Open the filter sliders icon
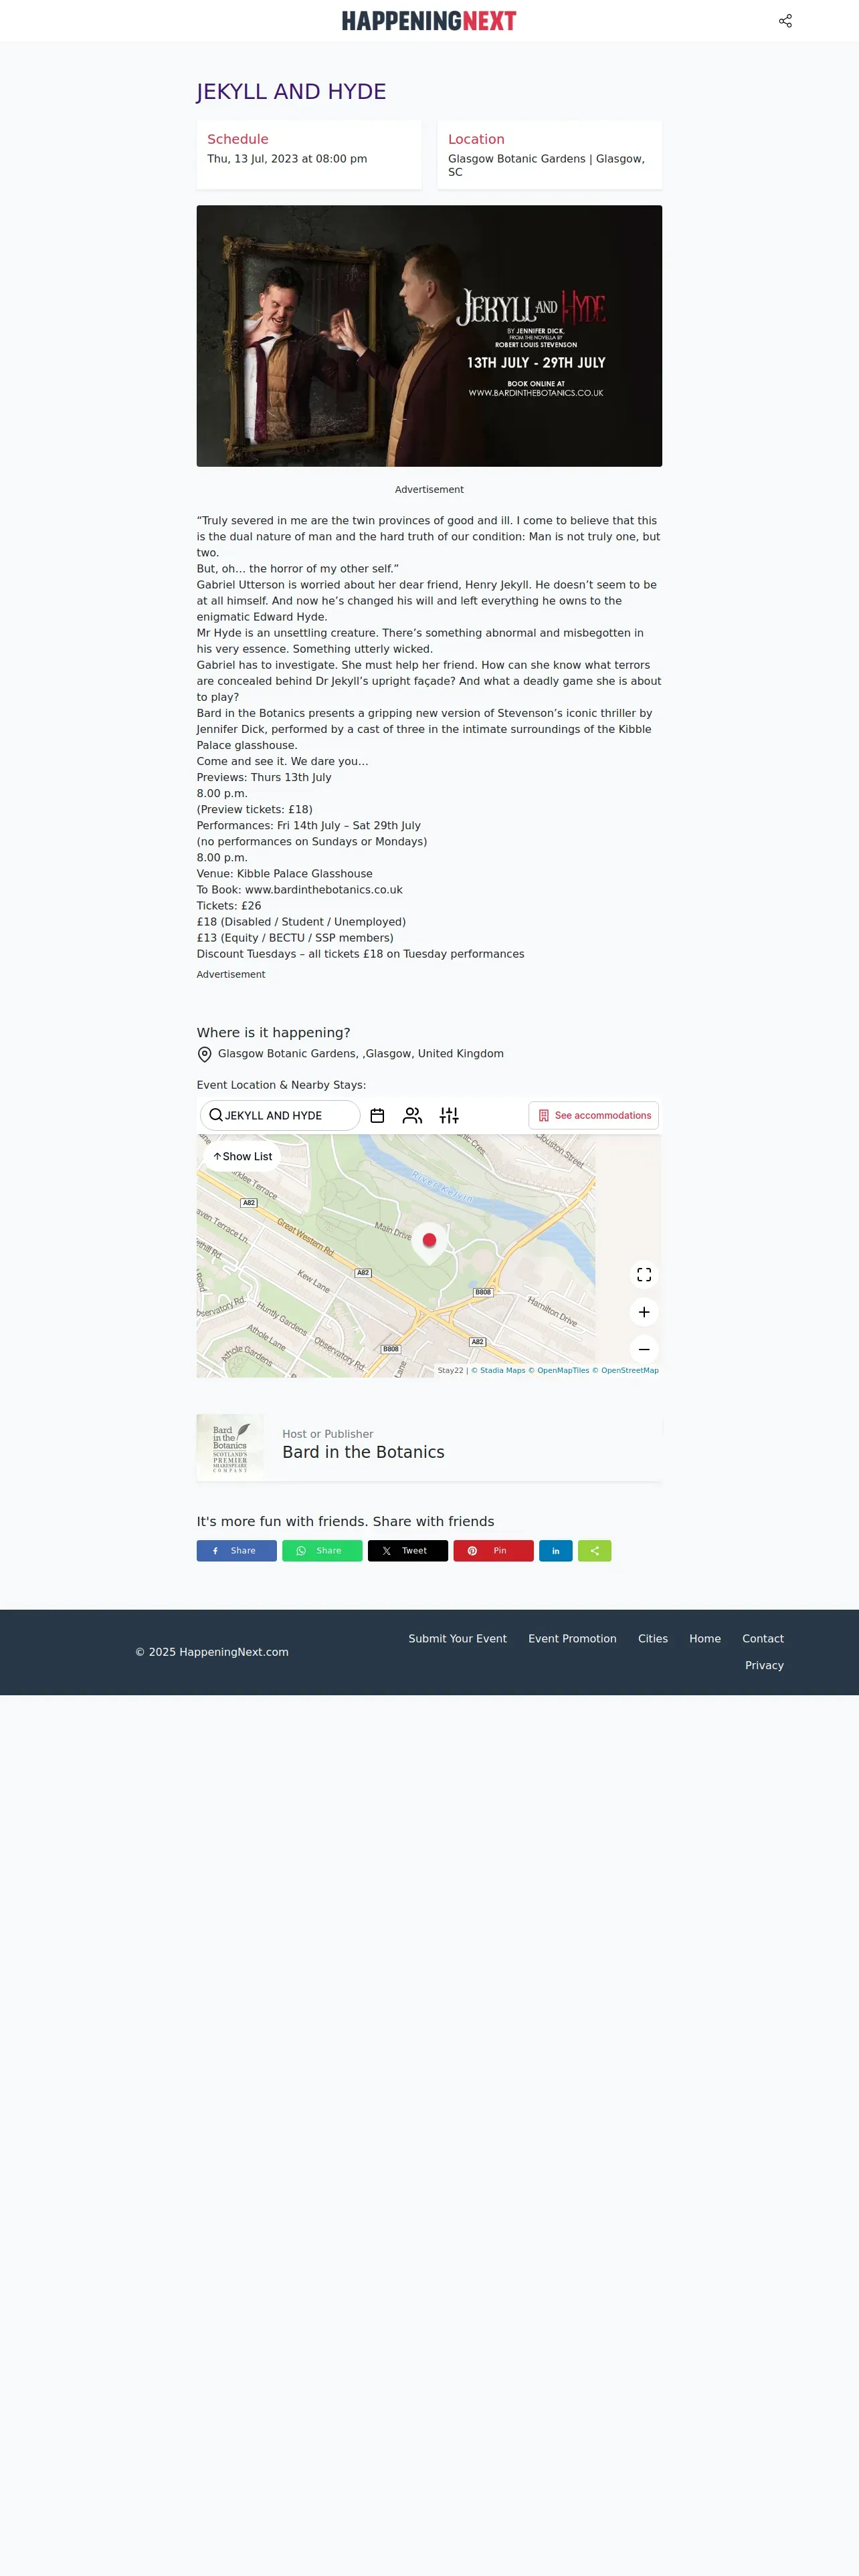 pos(449,1116)
